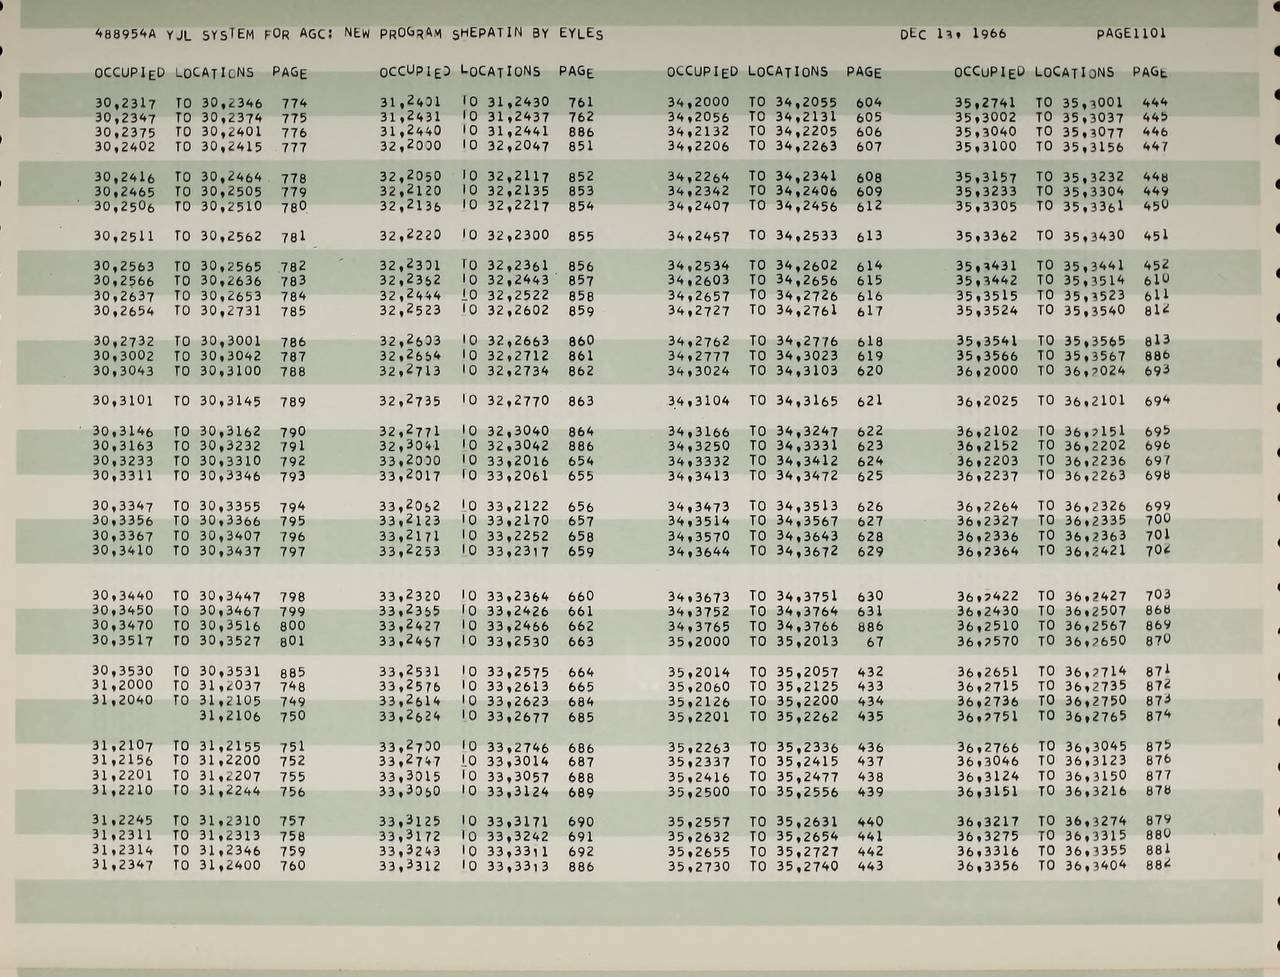Click the start address '30,3440'
The height and width of the screenshot is (977, 1280).
point(123,596)
